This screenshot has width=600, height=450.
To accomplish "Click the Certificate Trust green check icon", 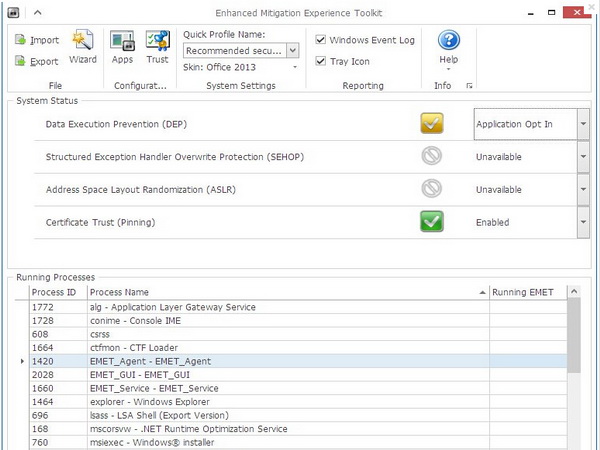I will pos(432,222).
